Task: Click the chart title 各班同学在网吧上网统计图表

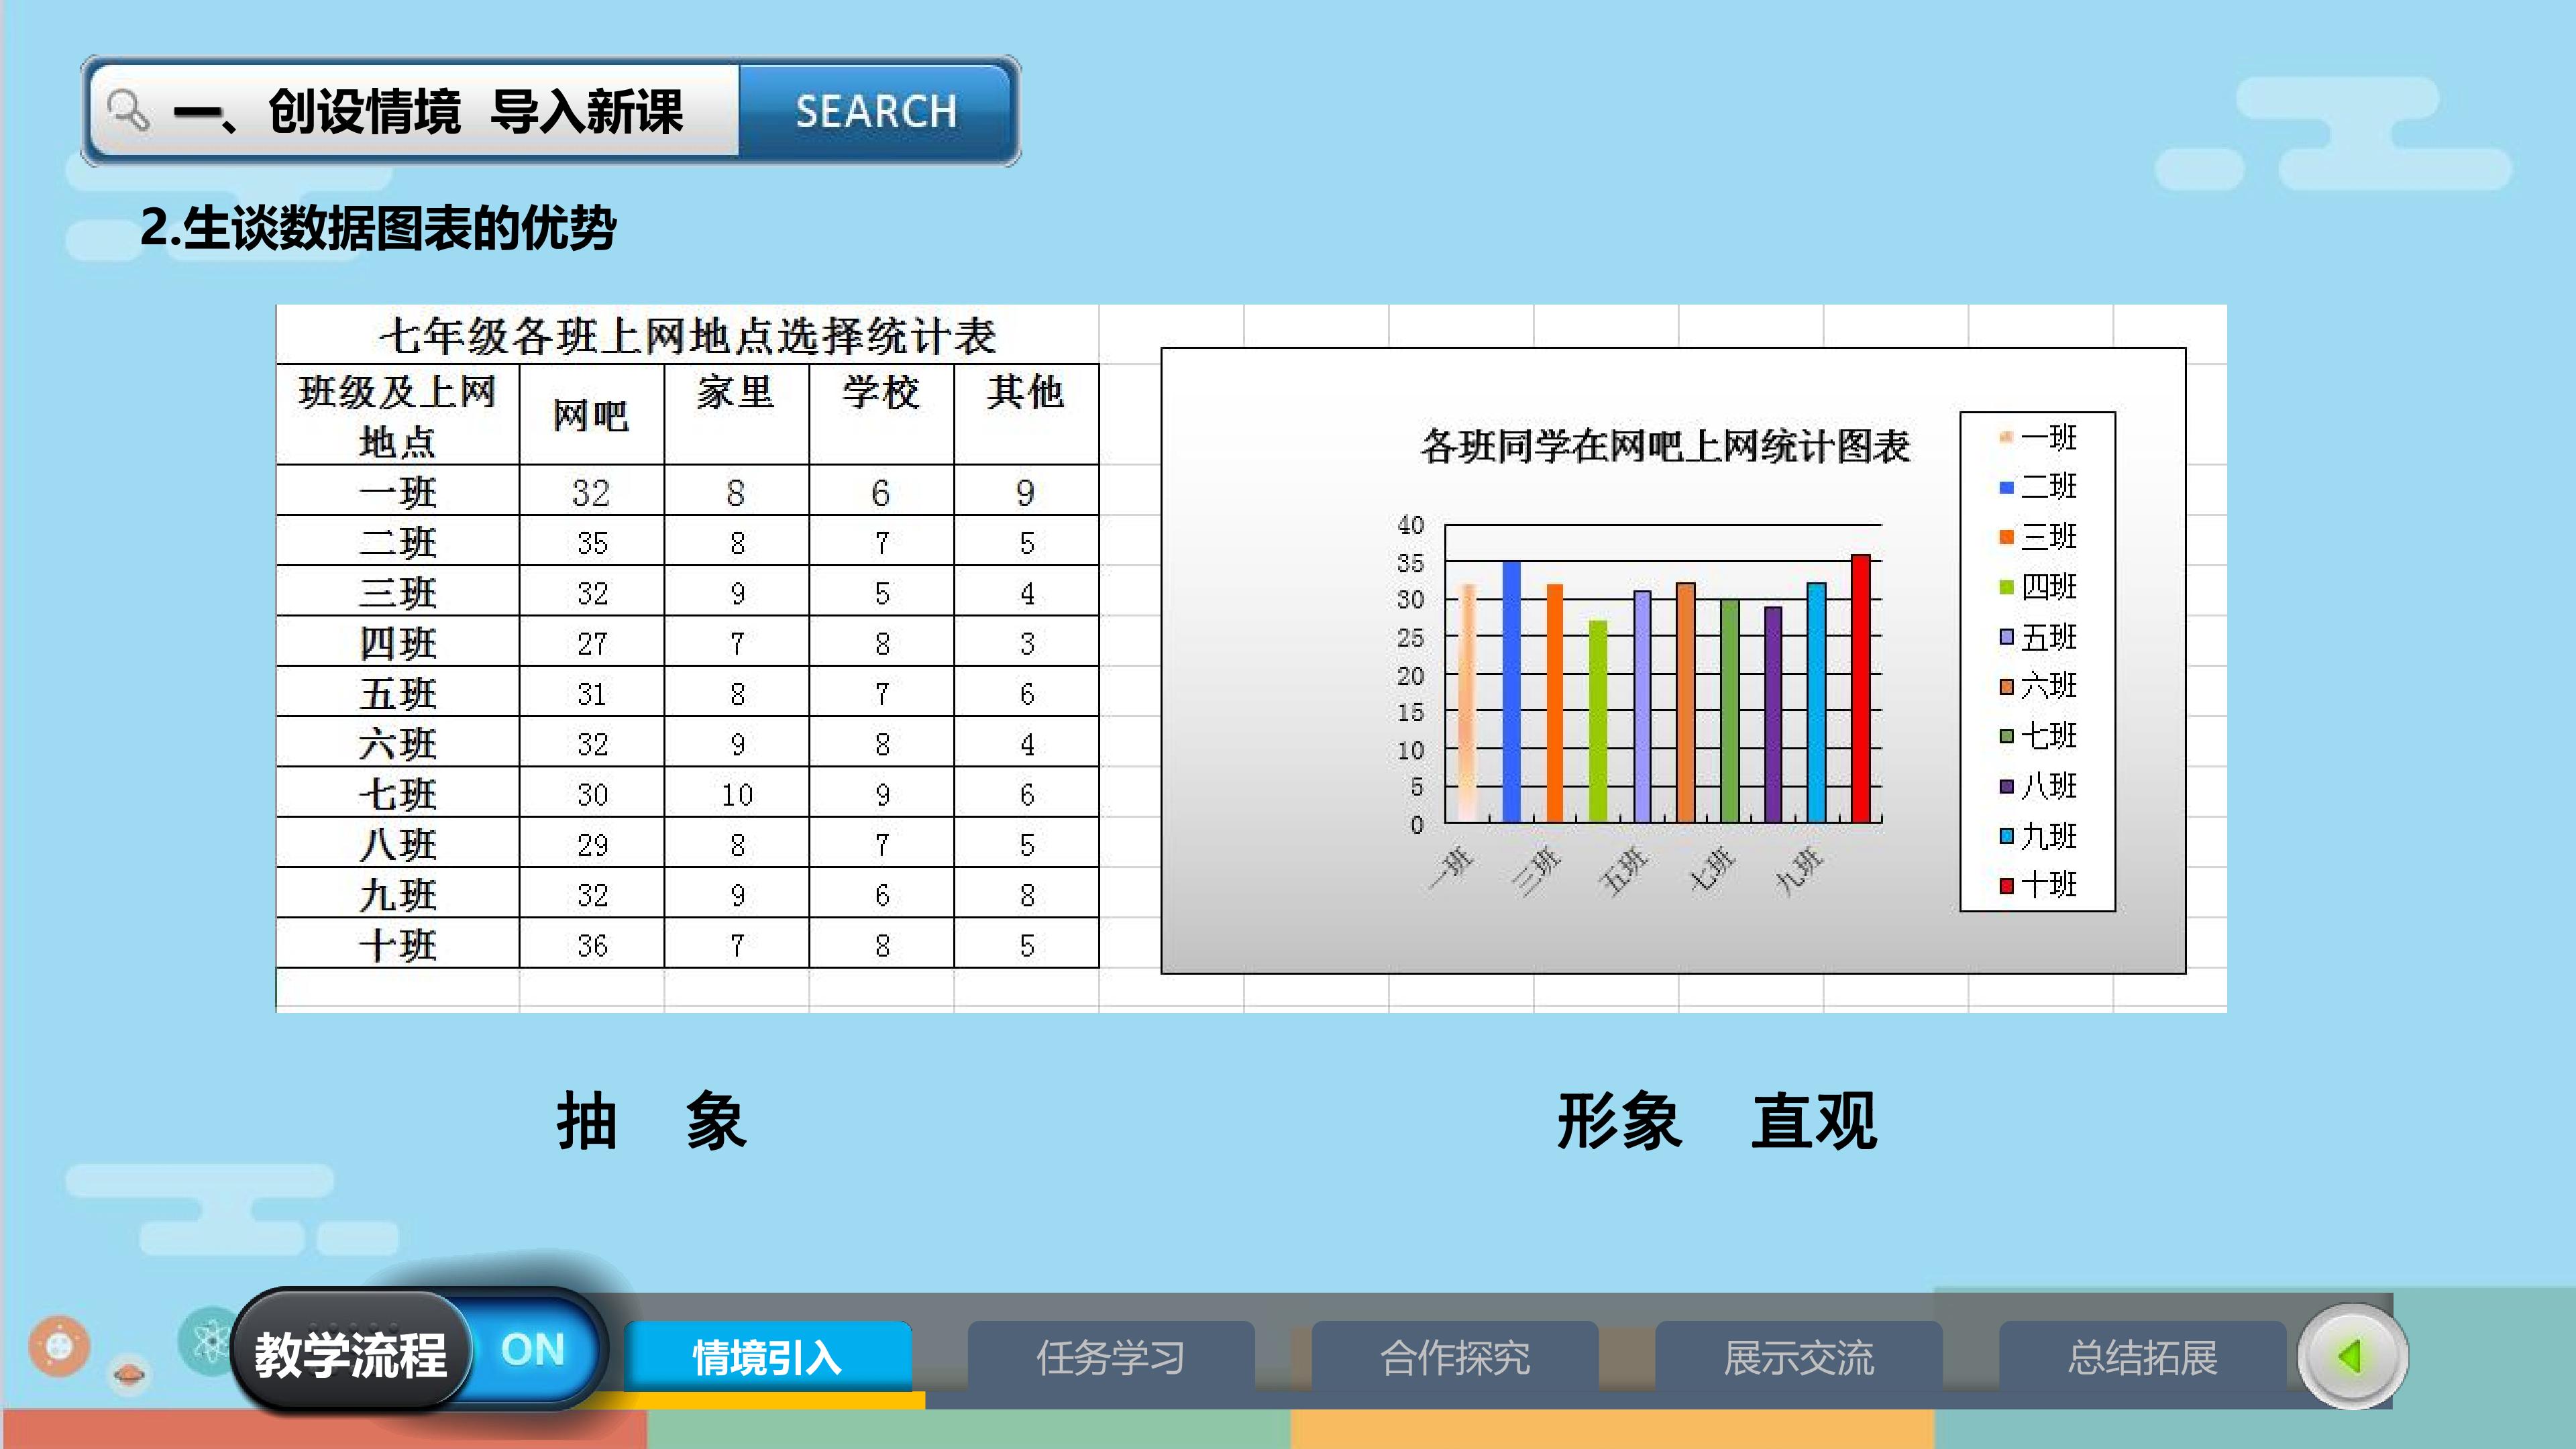Action: pos(1665,446)
